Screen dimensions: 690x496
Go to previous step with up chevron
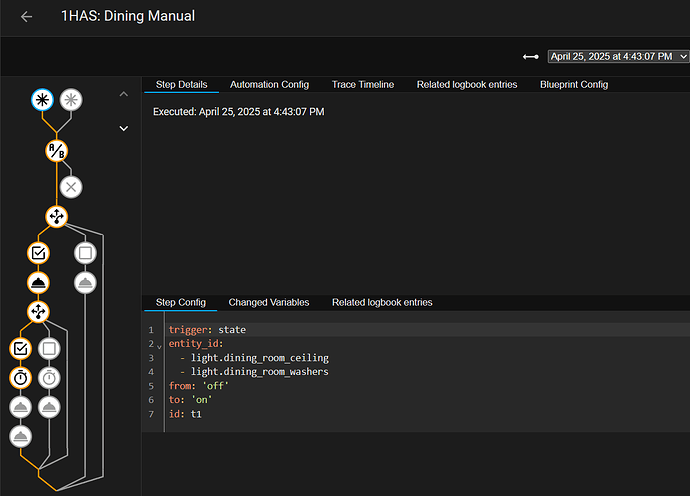tap(124, 94)
